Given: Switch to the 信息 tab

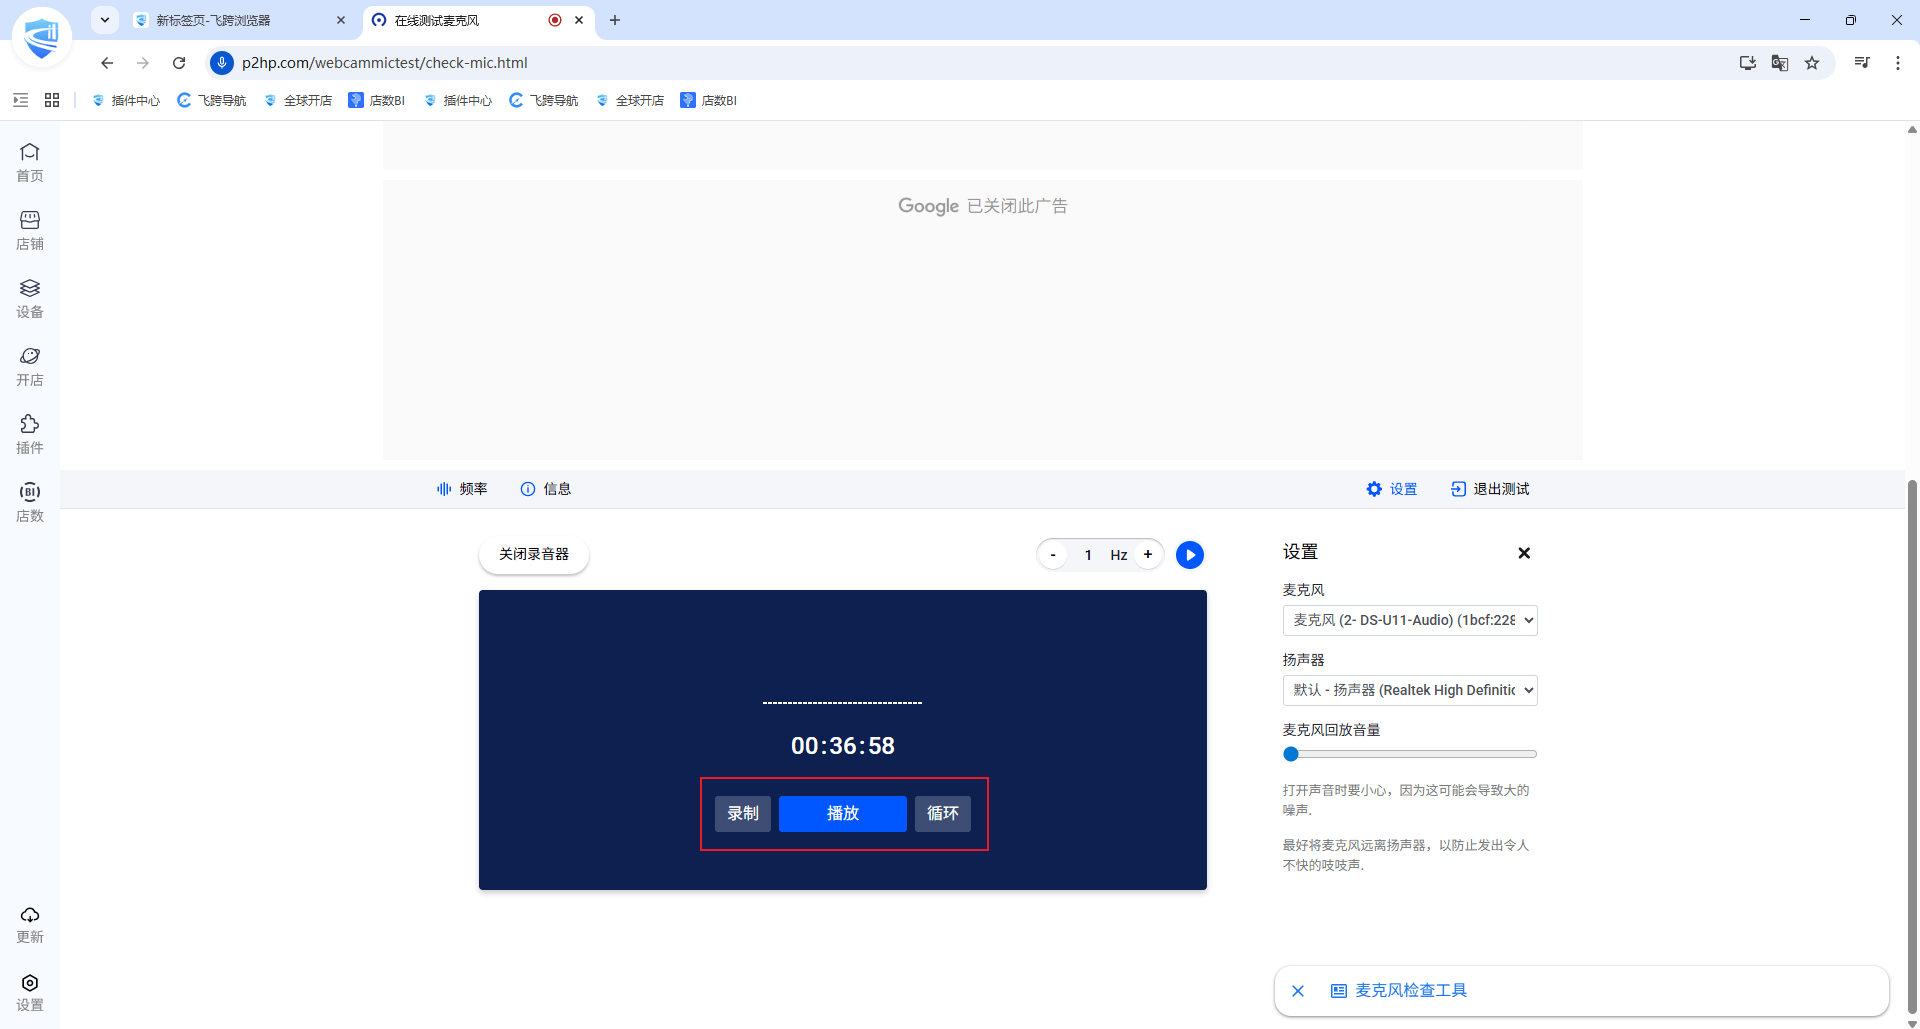Looking at the screenshot, I should click(x=546, y=489).
